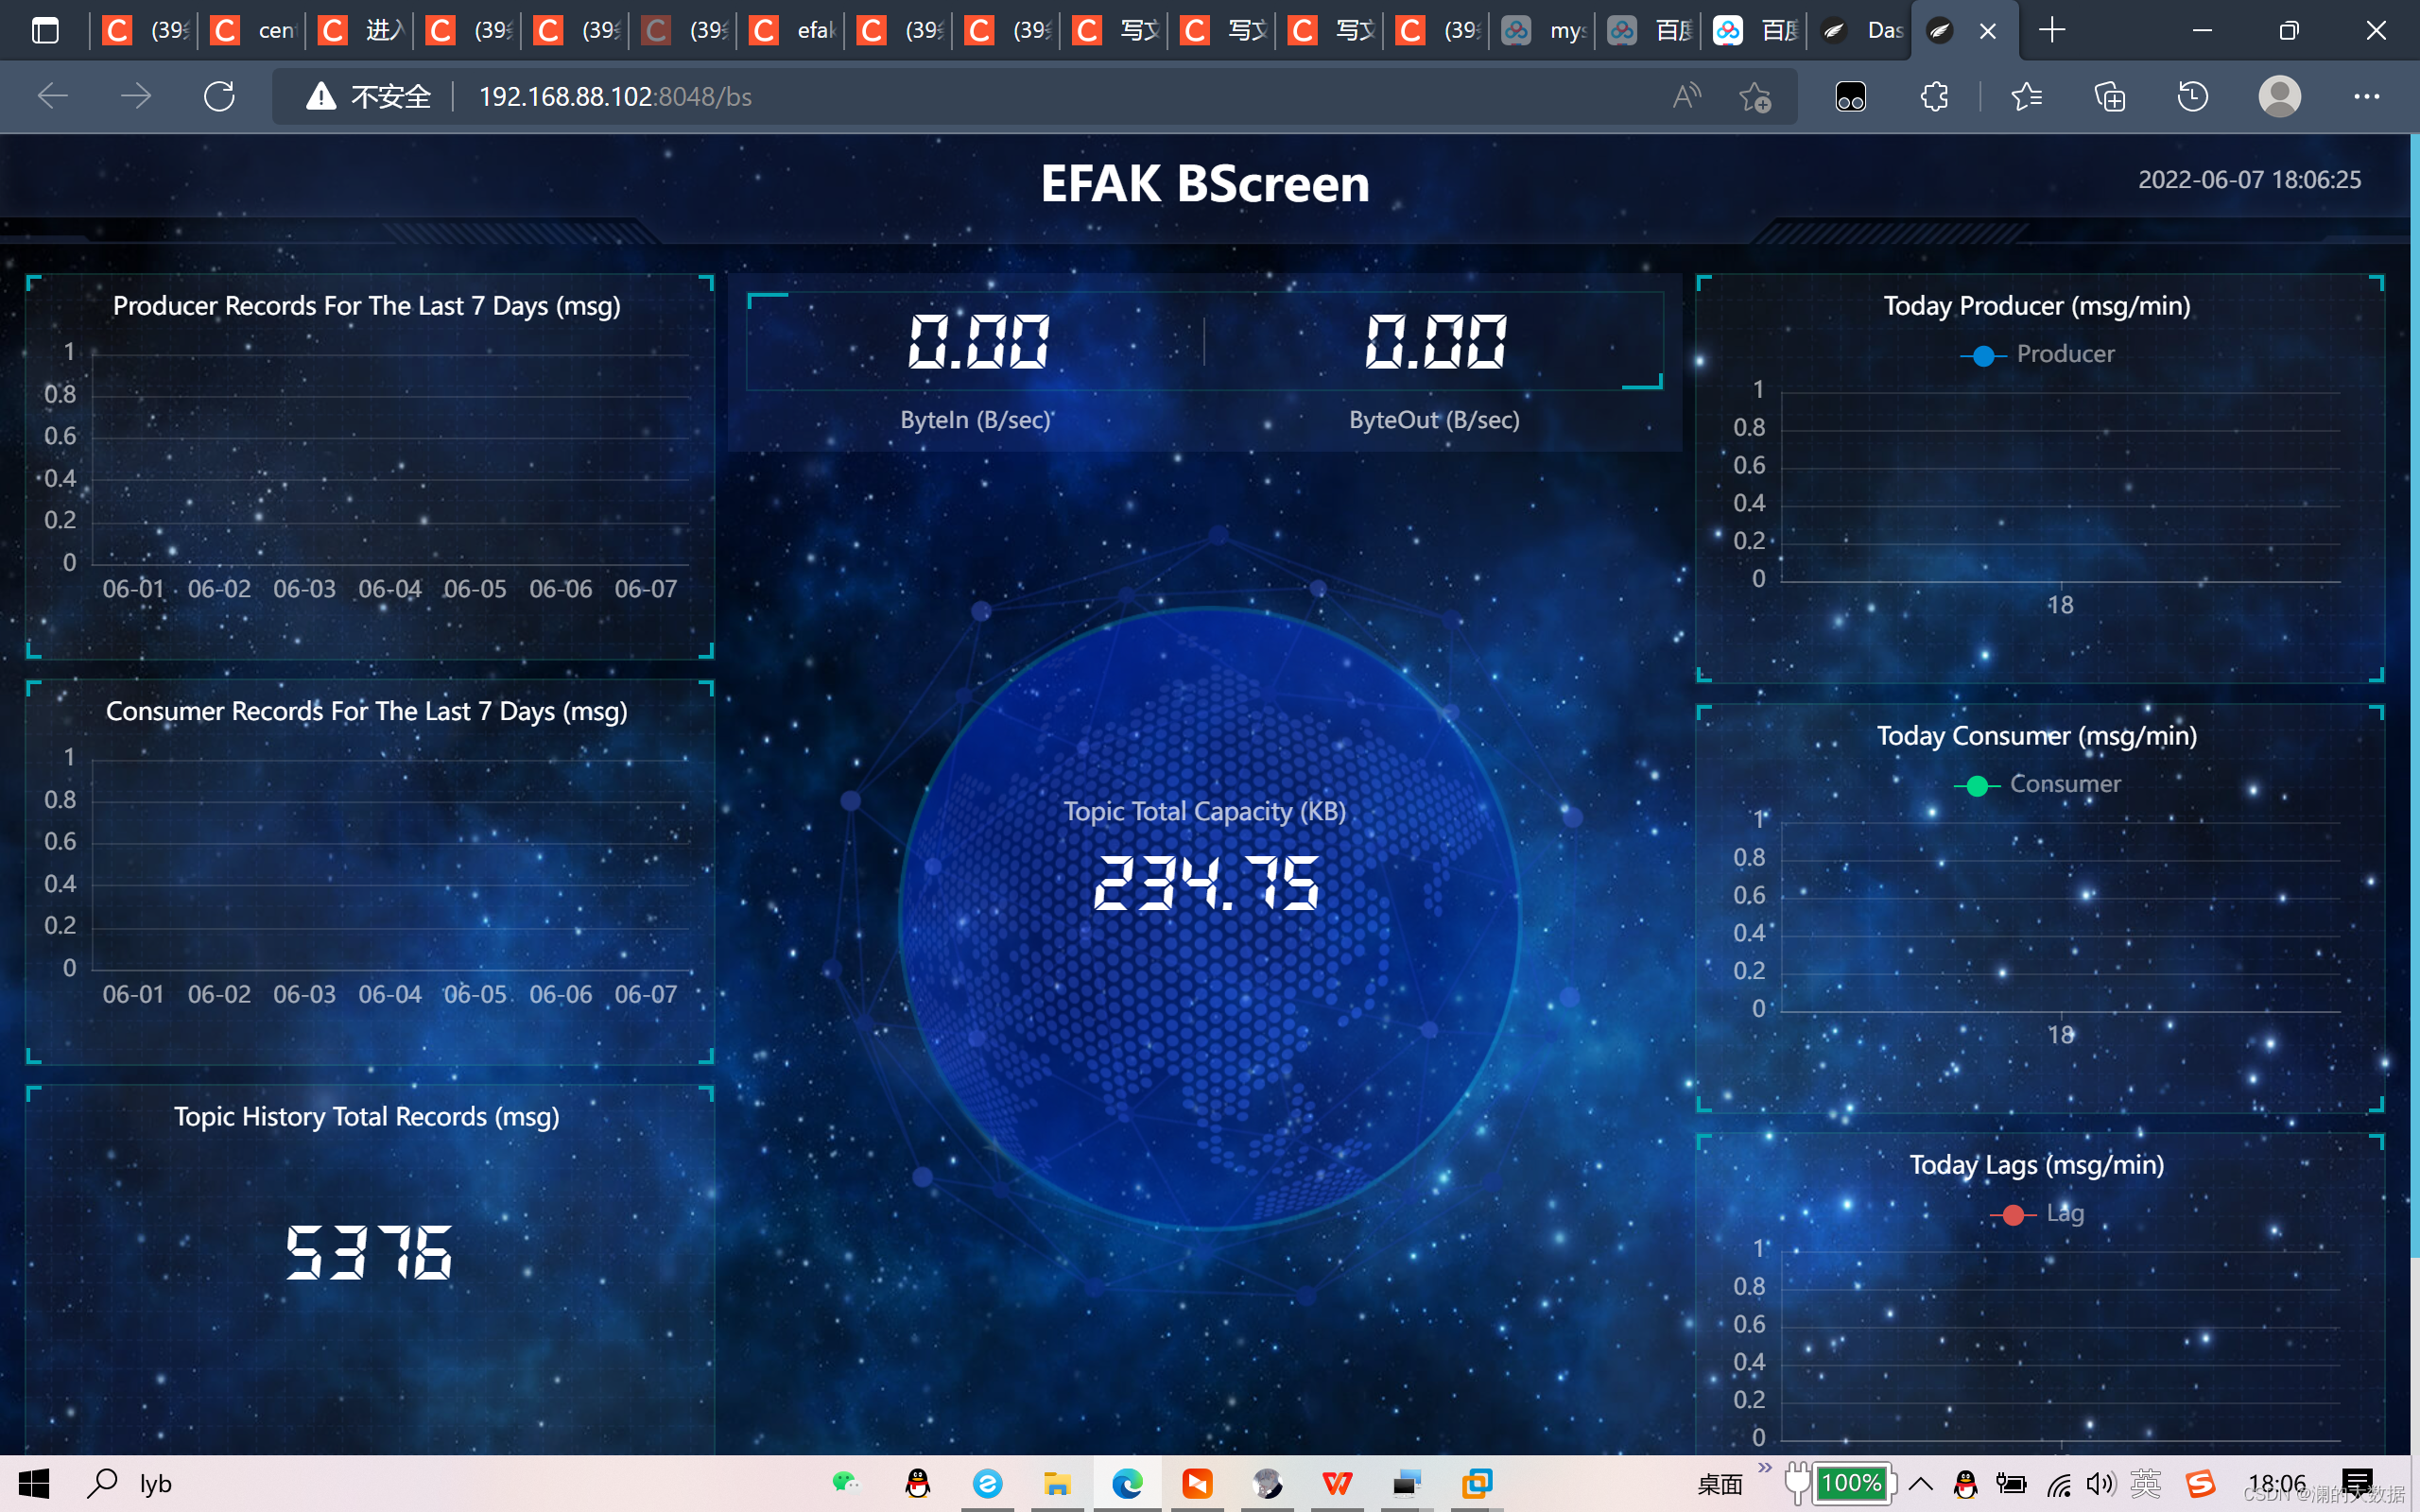Open Microsoft Edge from the taskbar
Viewport: 2420px width, 1512px height.
point(1127,1483)
